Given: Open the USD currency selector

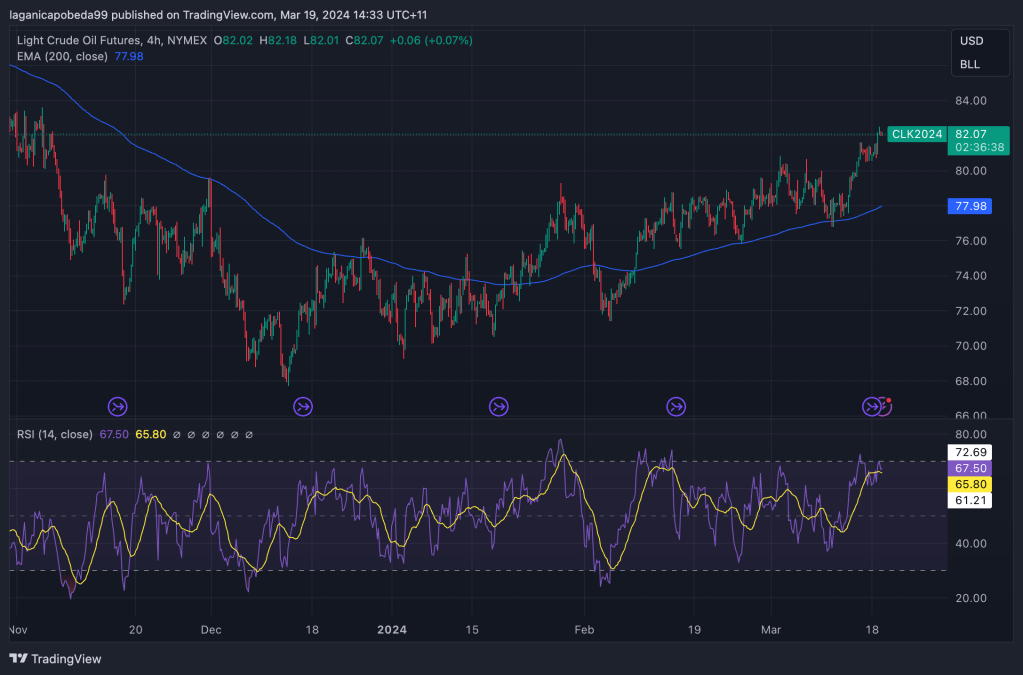Looking at the screenshot, I should (971, 41).
